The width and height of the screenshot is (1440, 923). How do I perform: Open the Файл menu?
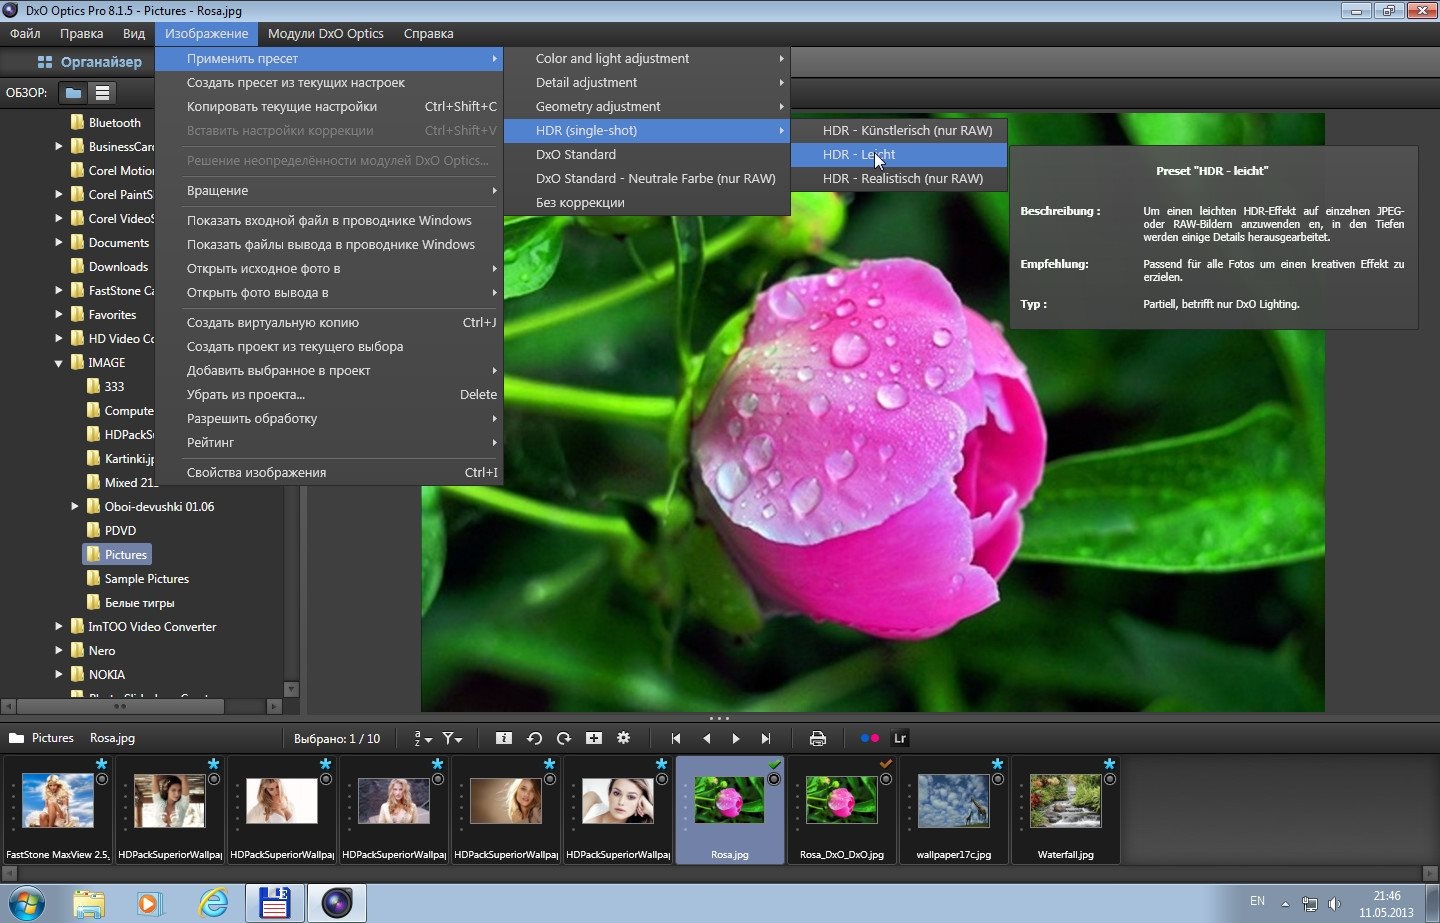[x=25, y=33]
